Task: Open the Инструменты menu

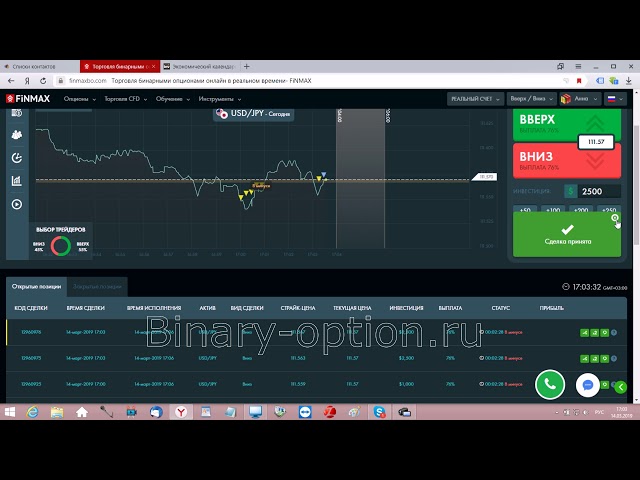Action: 218,99
